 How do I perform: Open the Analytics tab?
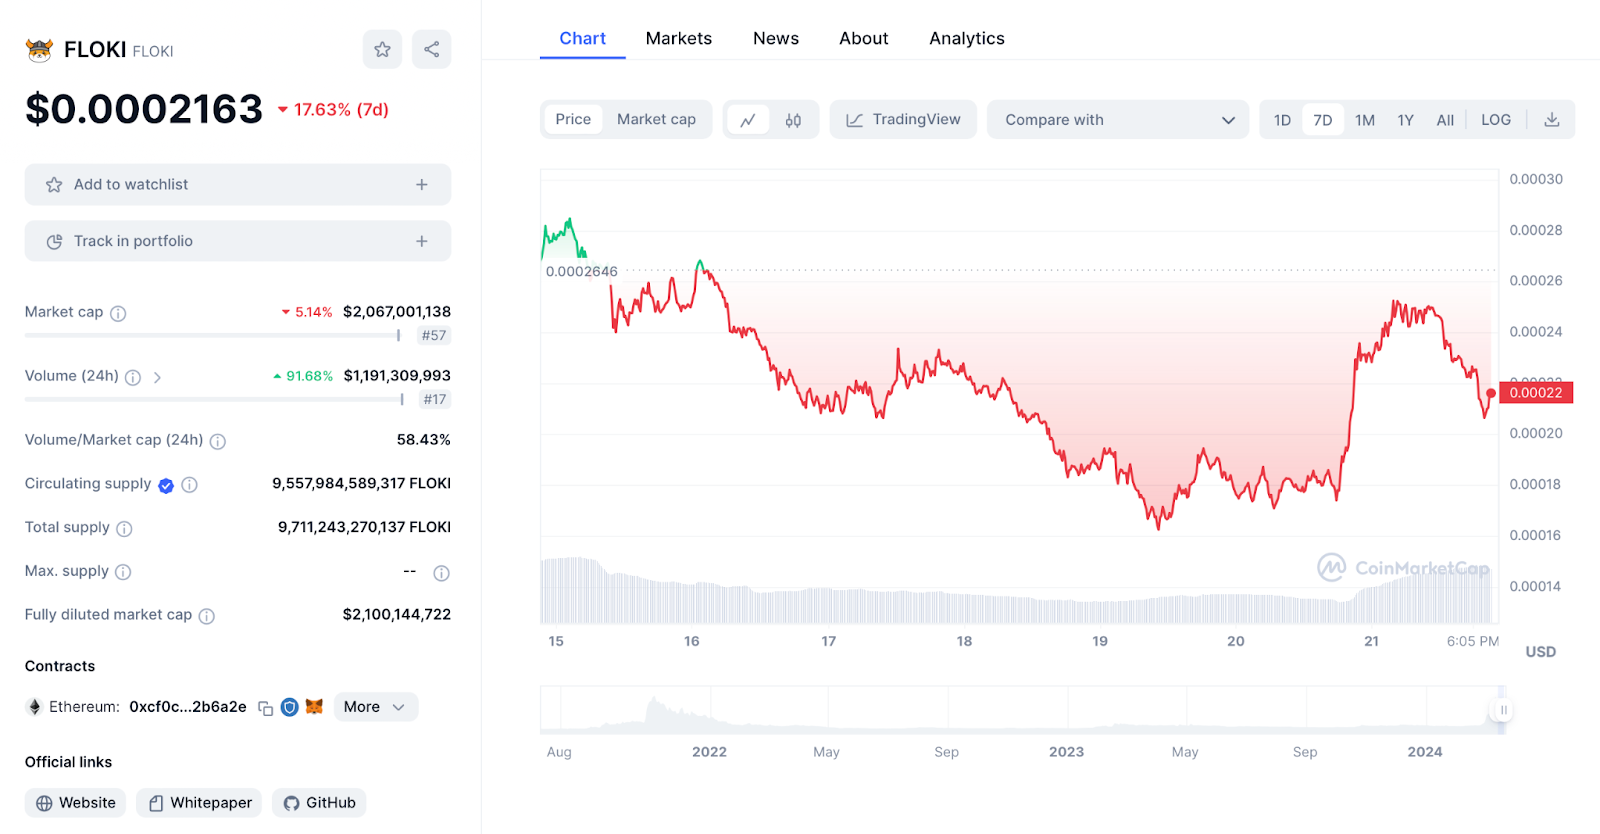[967, 38]
